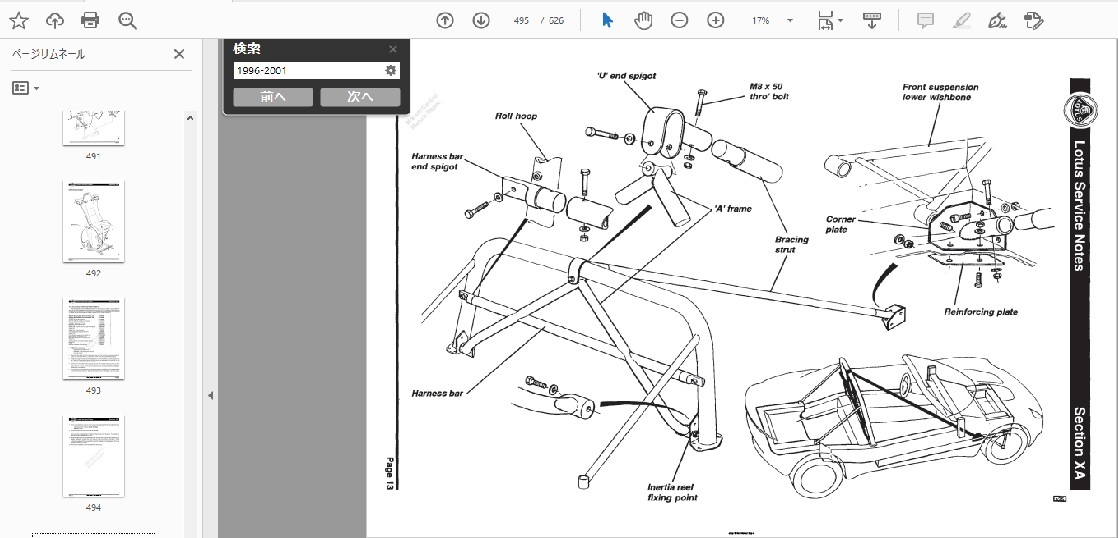Select page 493 thumbnail
The width and height of the screenshot is (1118, 538).
tap(93, 338)
